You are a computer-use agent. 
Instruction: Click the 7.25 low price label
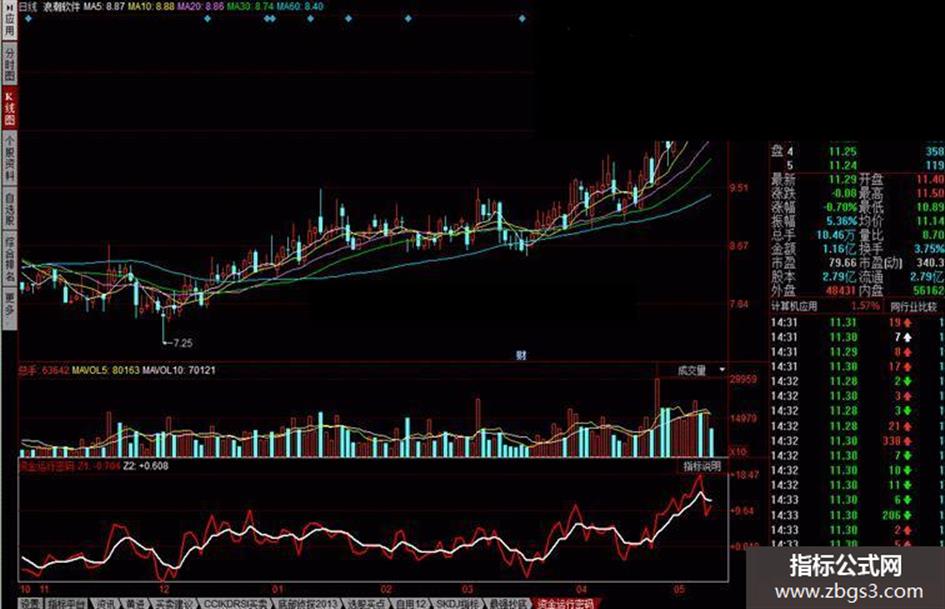[x=182, y=343]
